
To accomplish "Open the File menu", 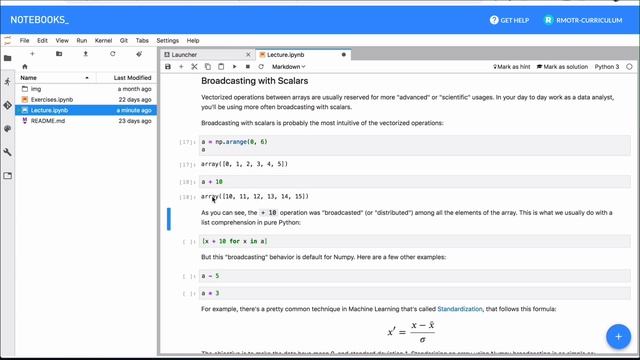I will [x=24, y=40].
